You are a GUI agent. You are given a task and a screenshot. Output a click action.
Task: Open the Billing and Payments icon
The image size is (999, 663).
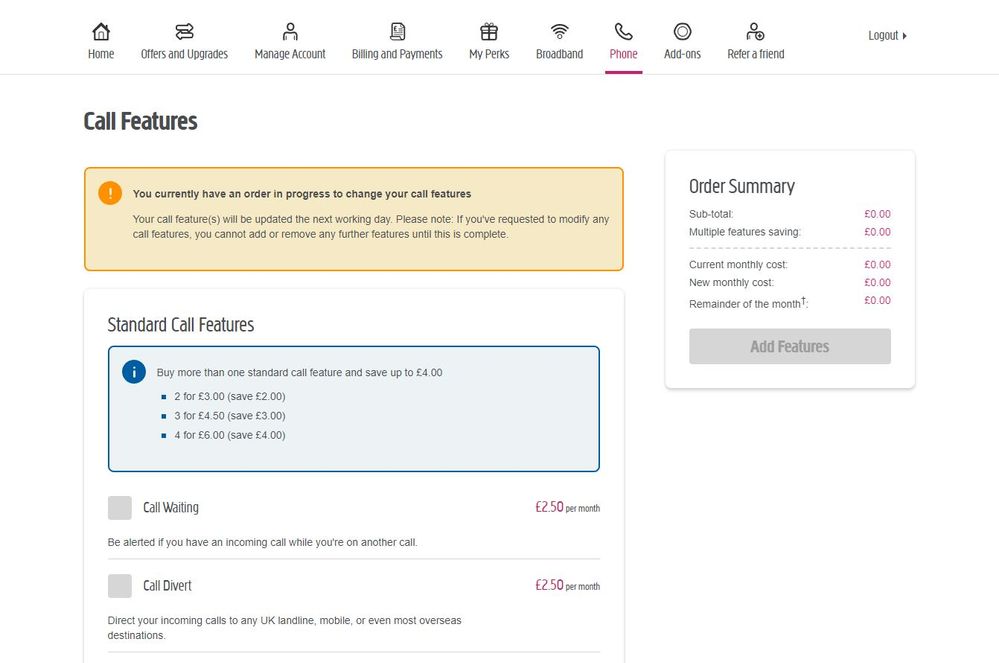coord(397,32)
